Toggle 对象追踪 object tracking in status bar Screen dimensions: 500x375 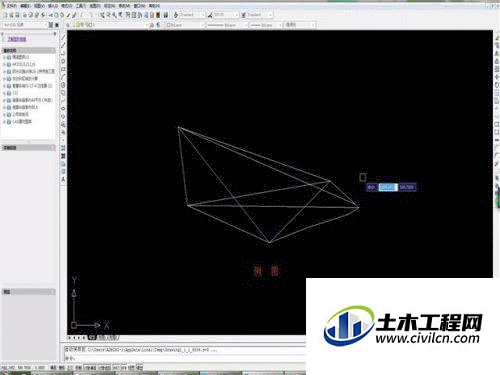(x=105, y=368)
